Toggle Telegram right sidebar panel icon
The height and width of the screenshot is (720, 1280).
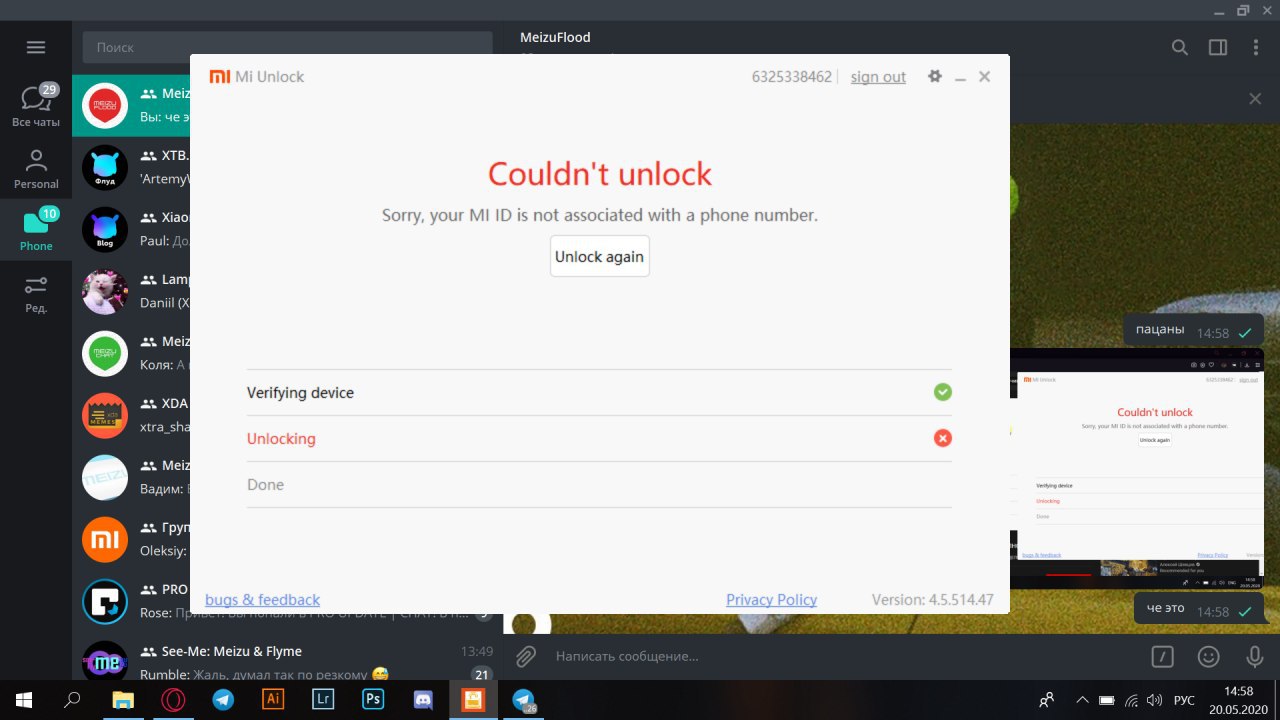click(1218, 47)
